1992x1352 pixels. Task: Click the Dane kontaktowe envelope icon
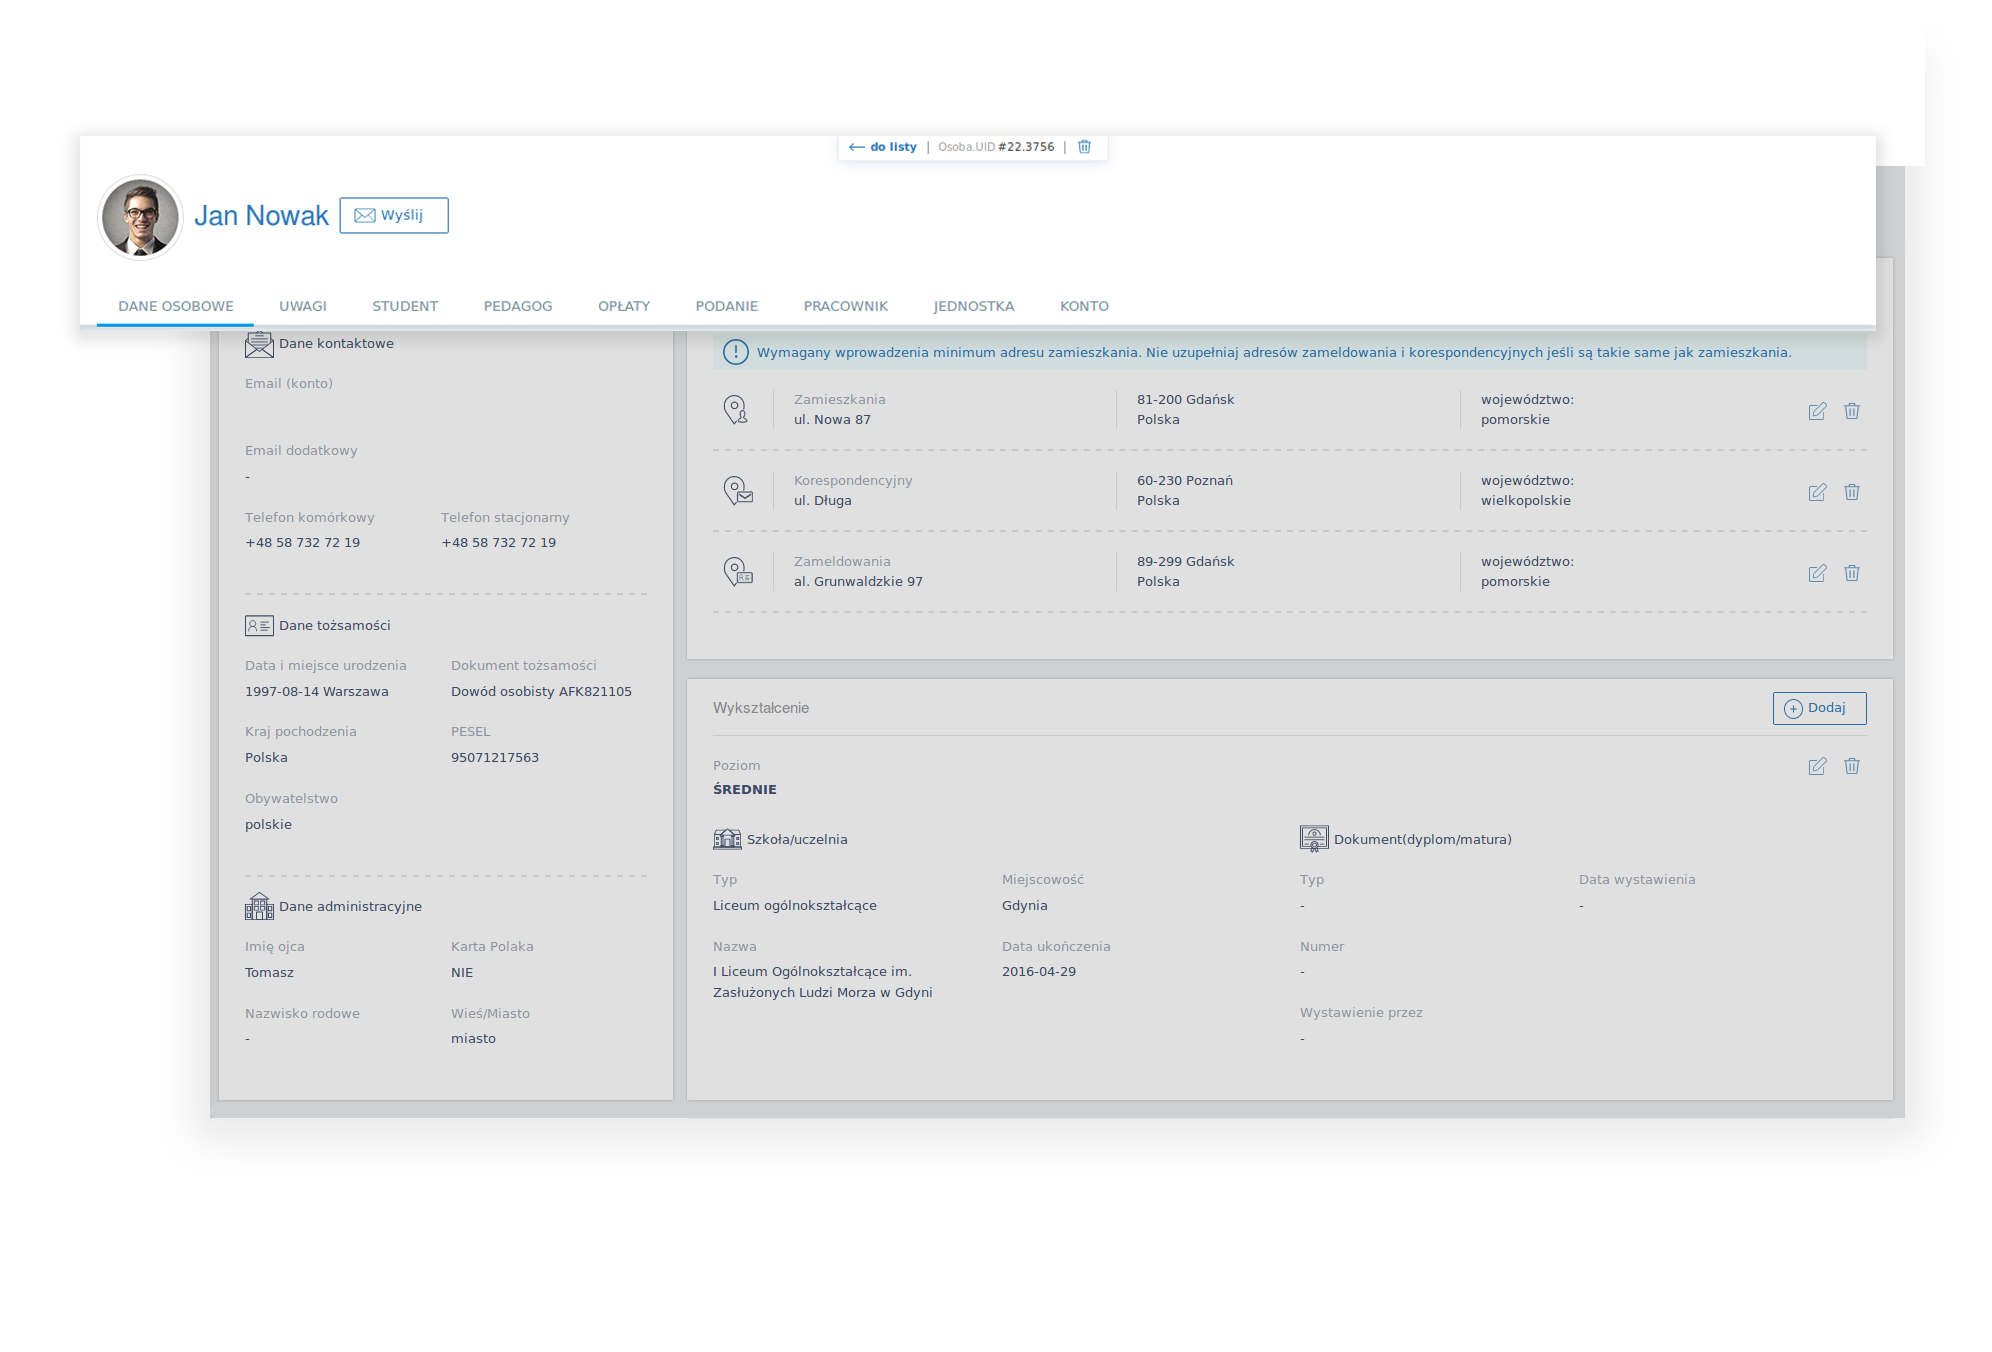(259, 344)
